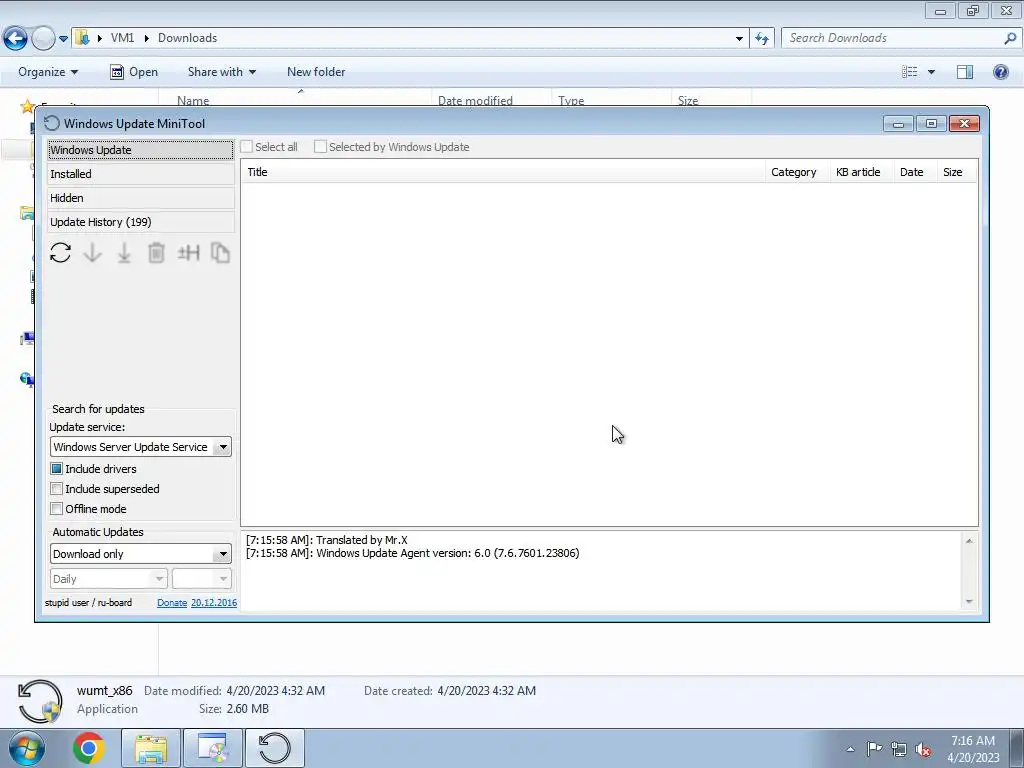
Task: Click the 20.12.2016 version link
Action: point(214,603)
